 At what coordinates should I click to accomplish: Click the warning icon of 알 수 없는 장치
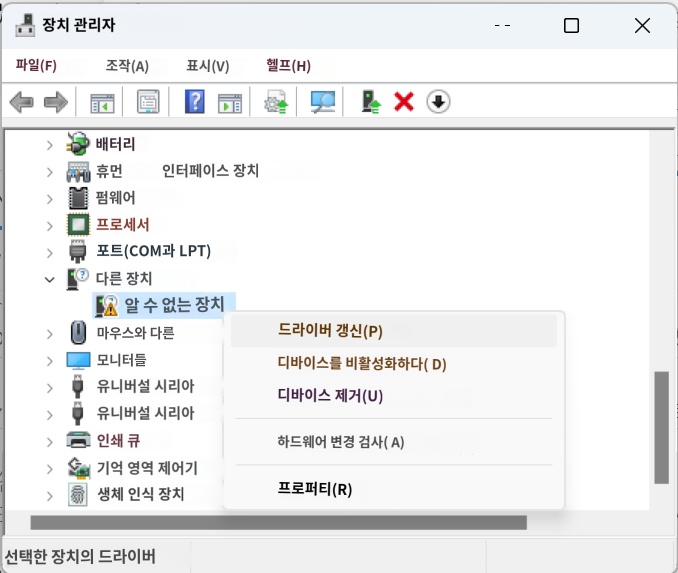[x=106, y=305]
